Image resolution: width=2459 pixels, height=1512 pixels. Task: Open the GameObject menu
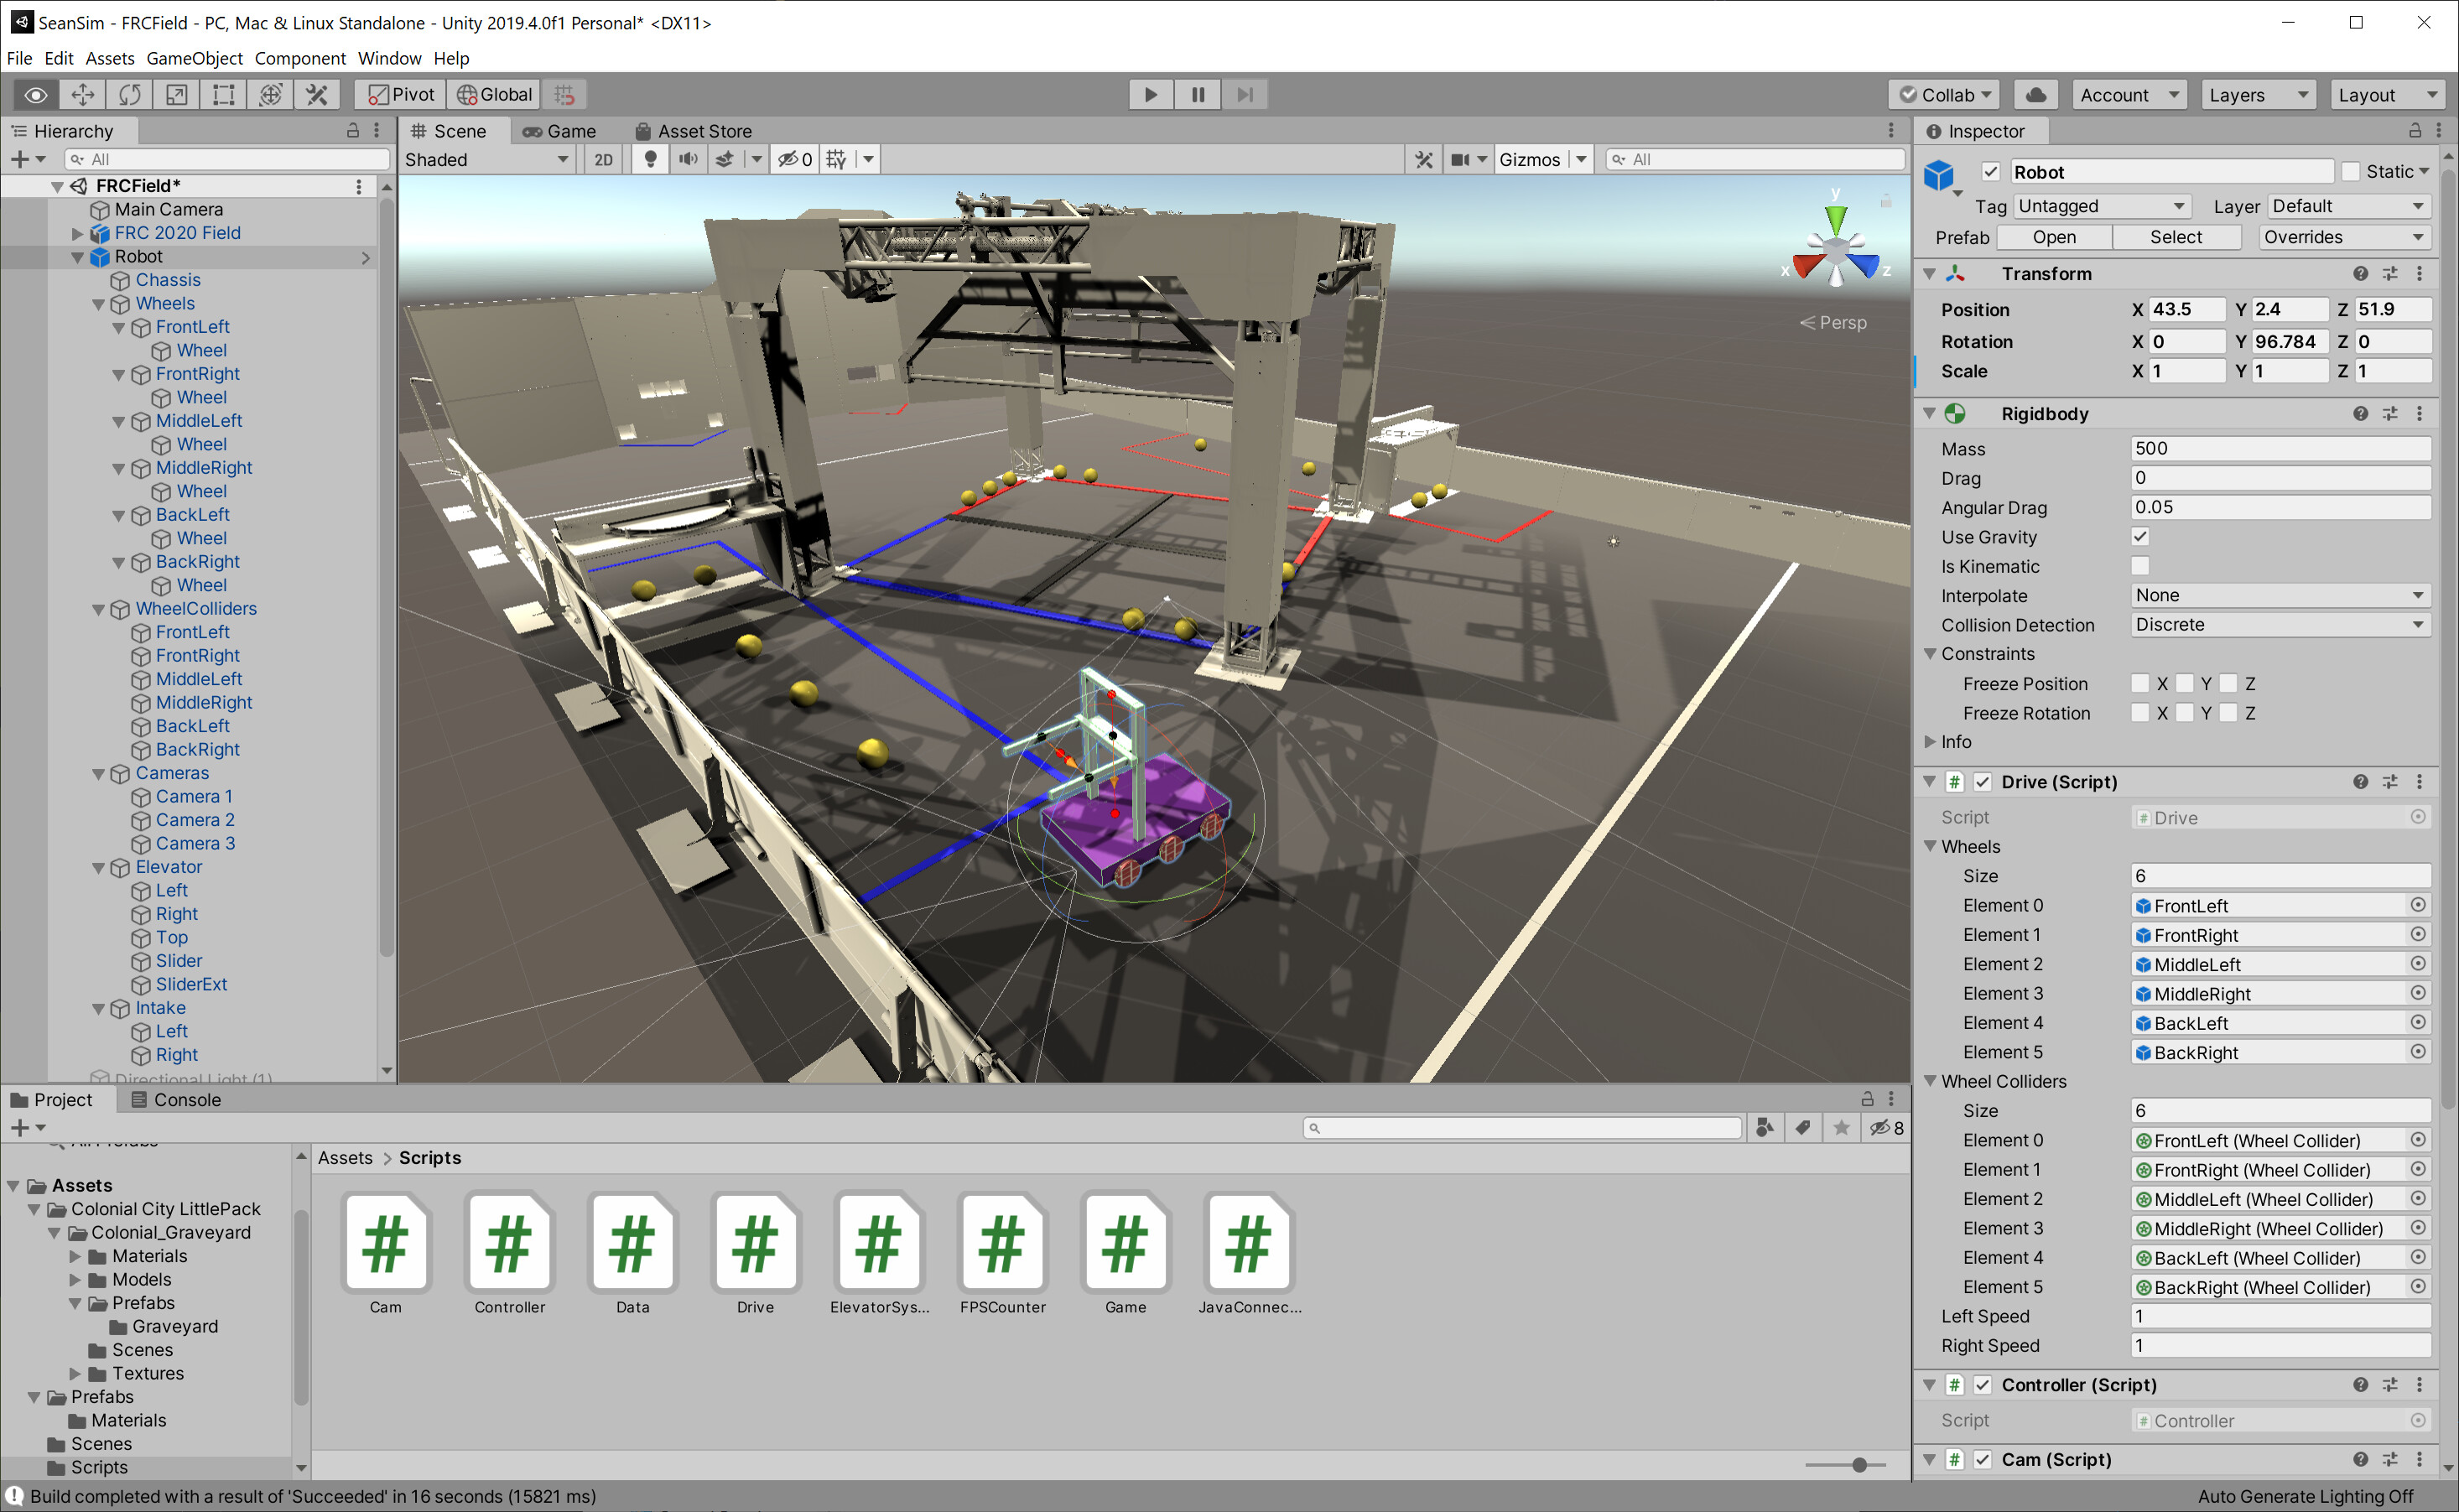tap(194, 58)
